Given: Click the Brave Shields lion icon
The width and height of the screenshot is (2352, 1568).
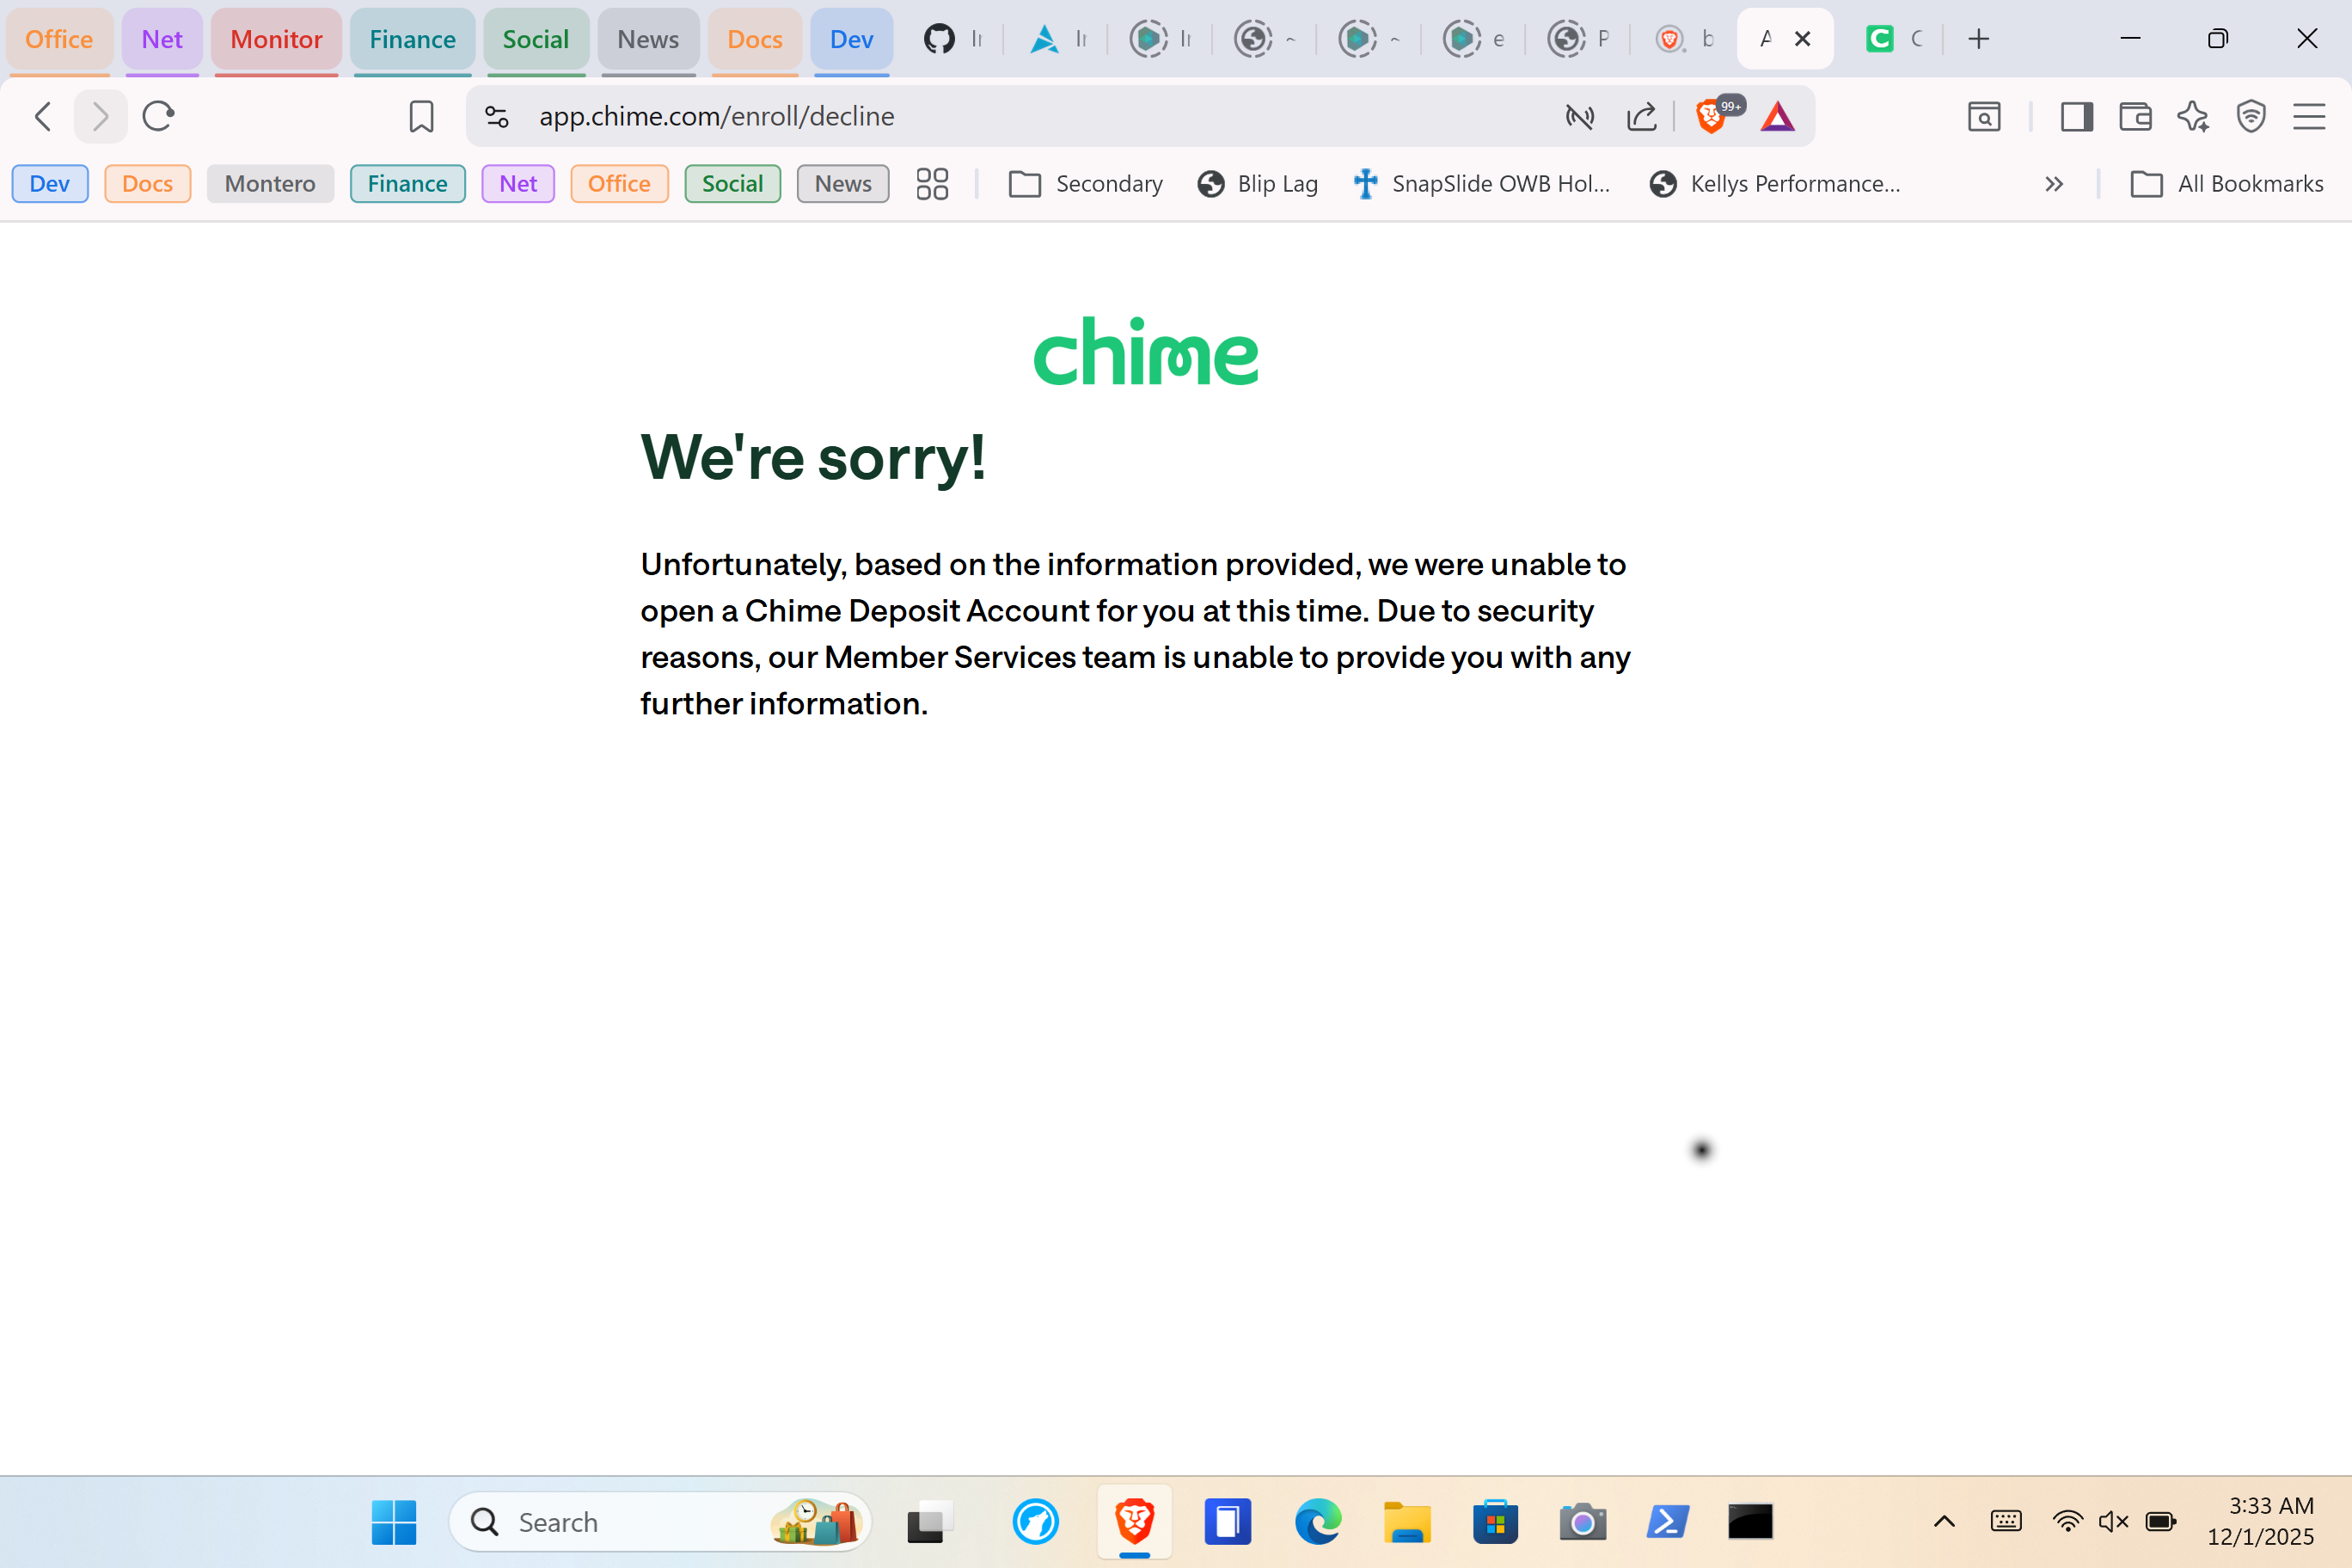Looking at the screenshot, I should [1710, 117].
